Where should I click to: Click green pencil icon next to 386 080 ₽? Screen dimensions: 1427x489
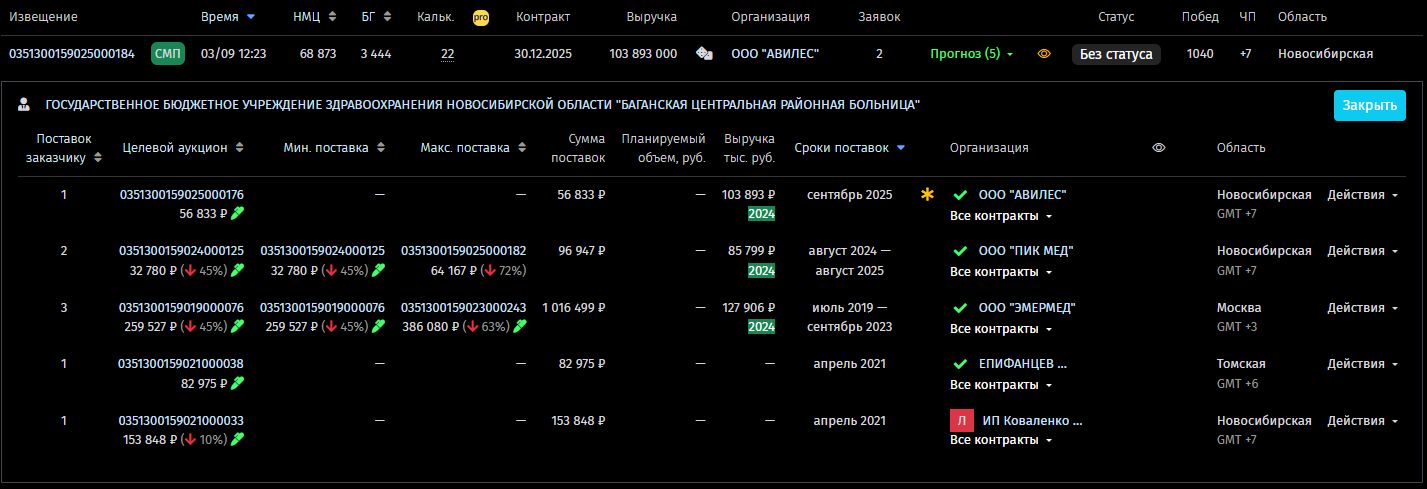click(520, 326)
